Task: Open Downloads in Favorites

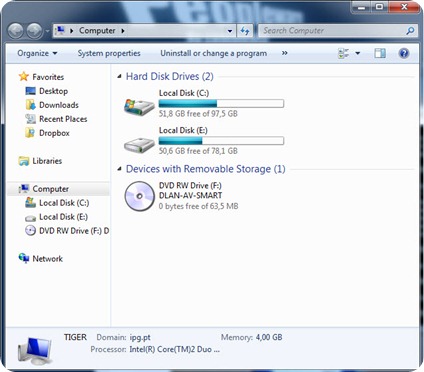Action: pyautogui.click(x=59, y=105)
